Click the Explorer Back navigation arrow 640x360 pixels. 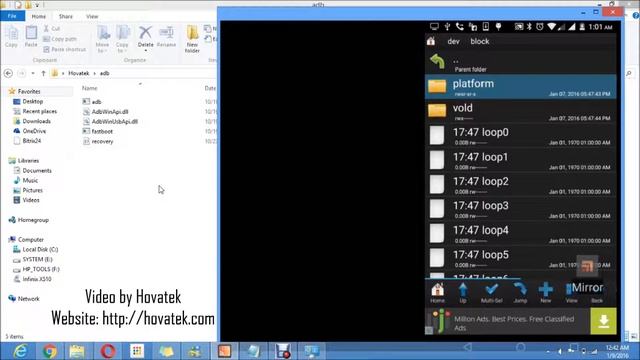click(8, 73)
